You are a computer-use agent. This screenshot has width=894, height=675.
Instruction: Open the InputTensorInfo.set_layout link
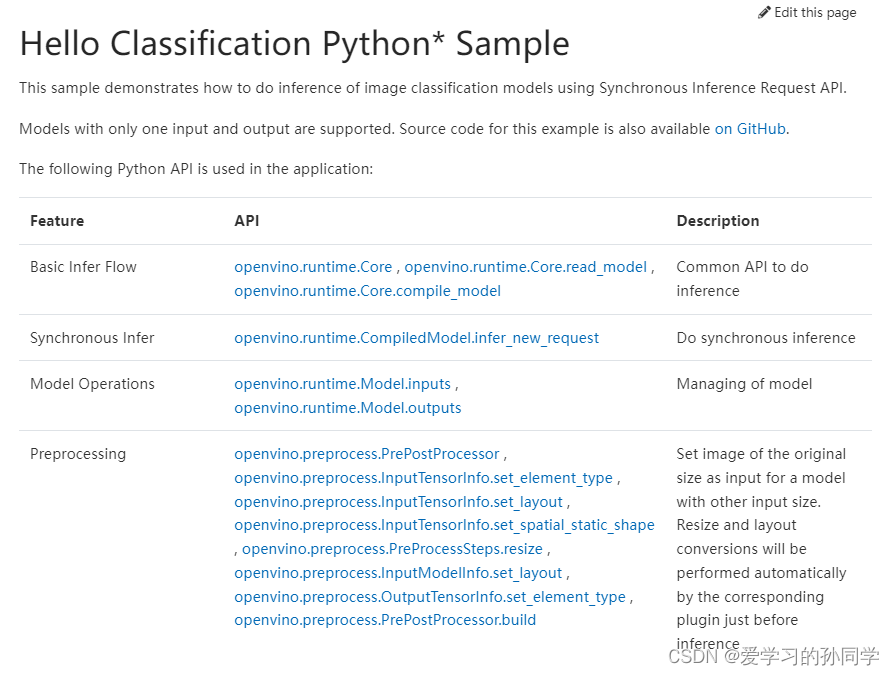pos(398,502)
